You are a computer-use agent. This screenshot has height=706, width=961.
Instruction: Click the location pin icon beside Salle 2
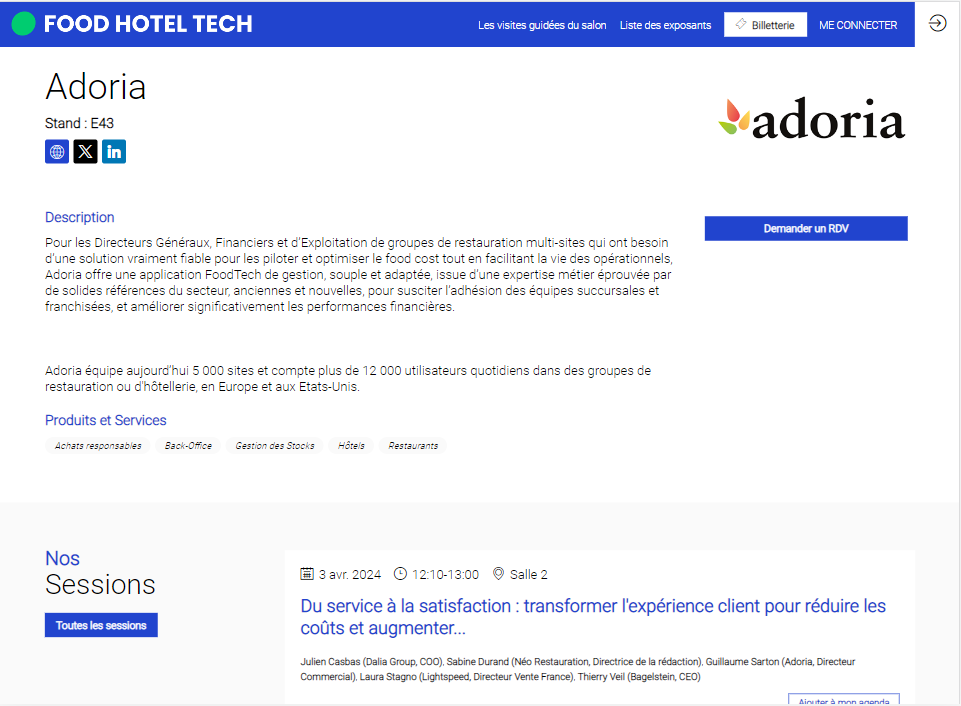point(498,574)
